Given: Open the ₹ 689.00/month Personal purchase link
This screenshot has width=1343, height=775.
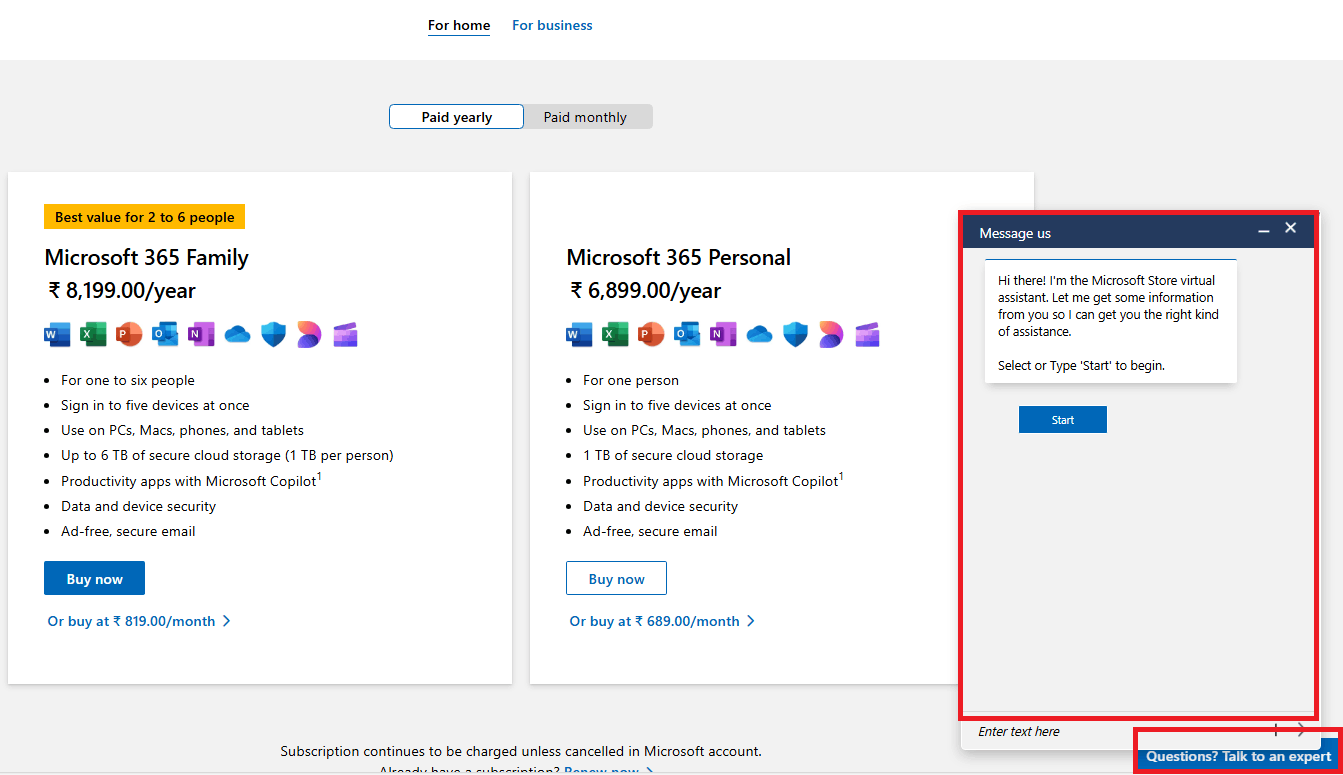Looking at the screenshot, I should click(662, 621).
